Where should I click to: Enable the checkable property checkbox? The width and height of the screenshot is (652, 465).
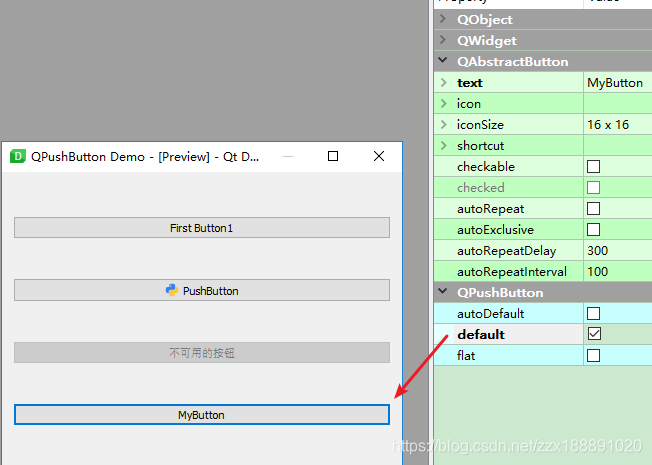(593, 166)
